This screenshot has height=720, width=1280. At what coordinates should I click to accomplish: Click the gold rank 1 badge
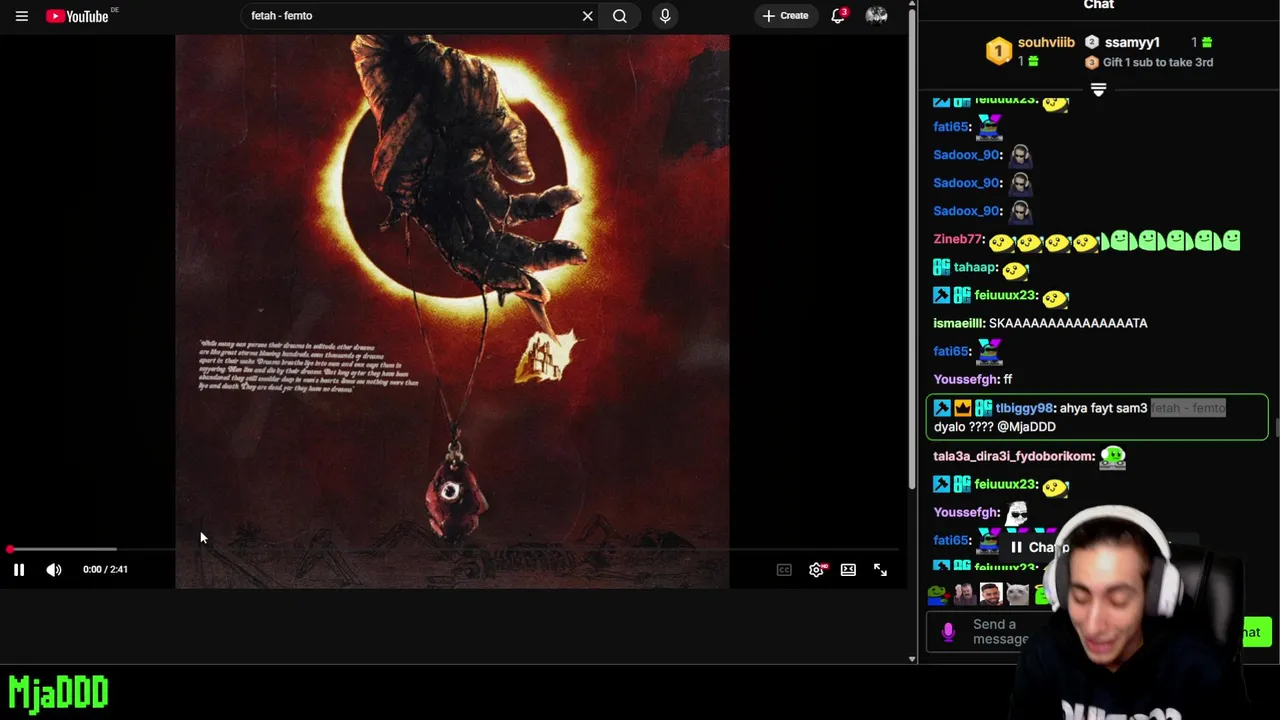pos(998,51)
